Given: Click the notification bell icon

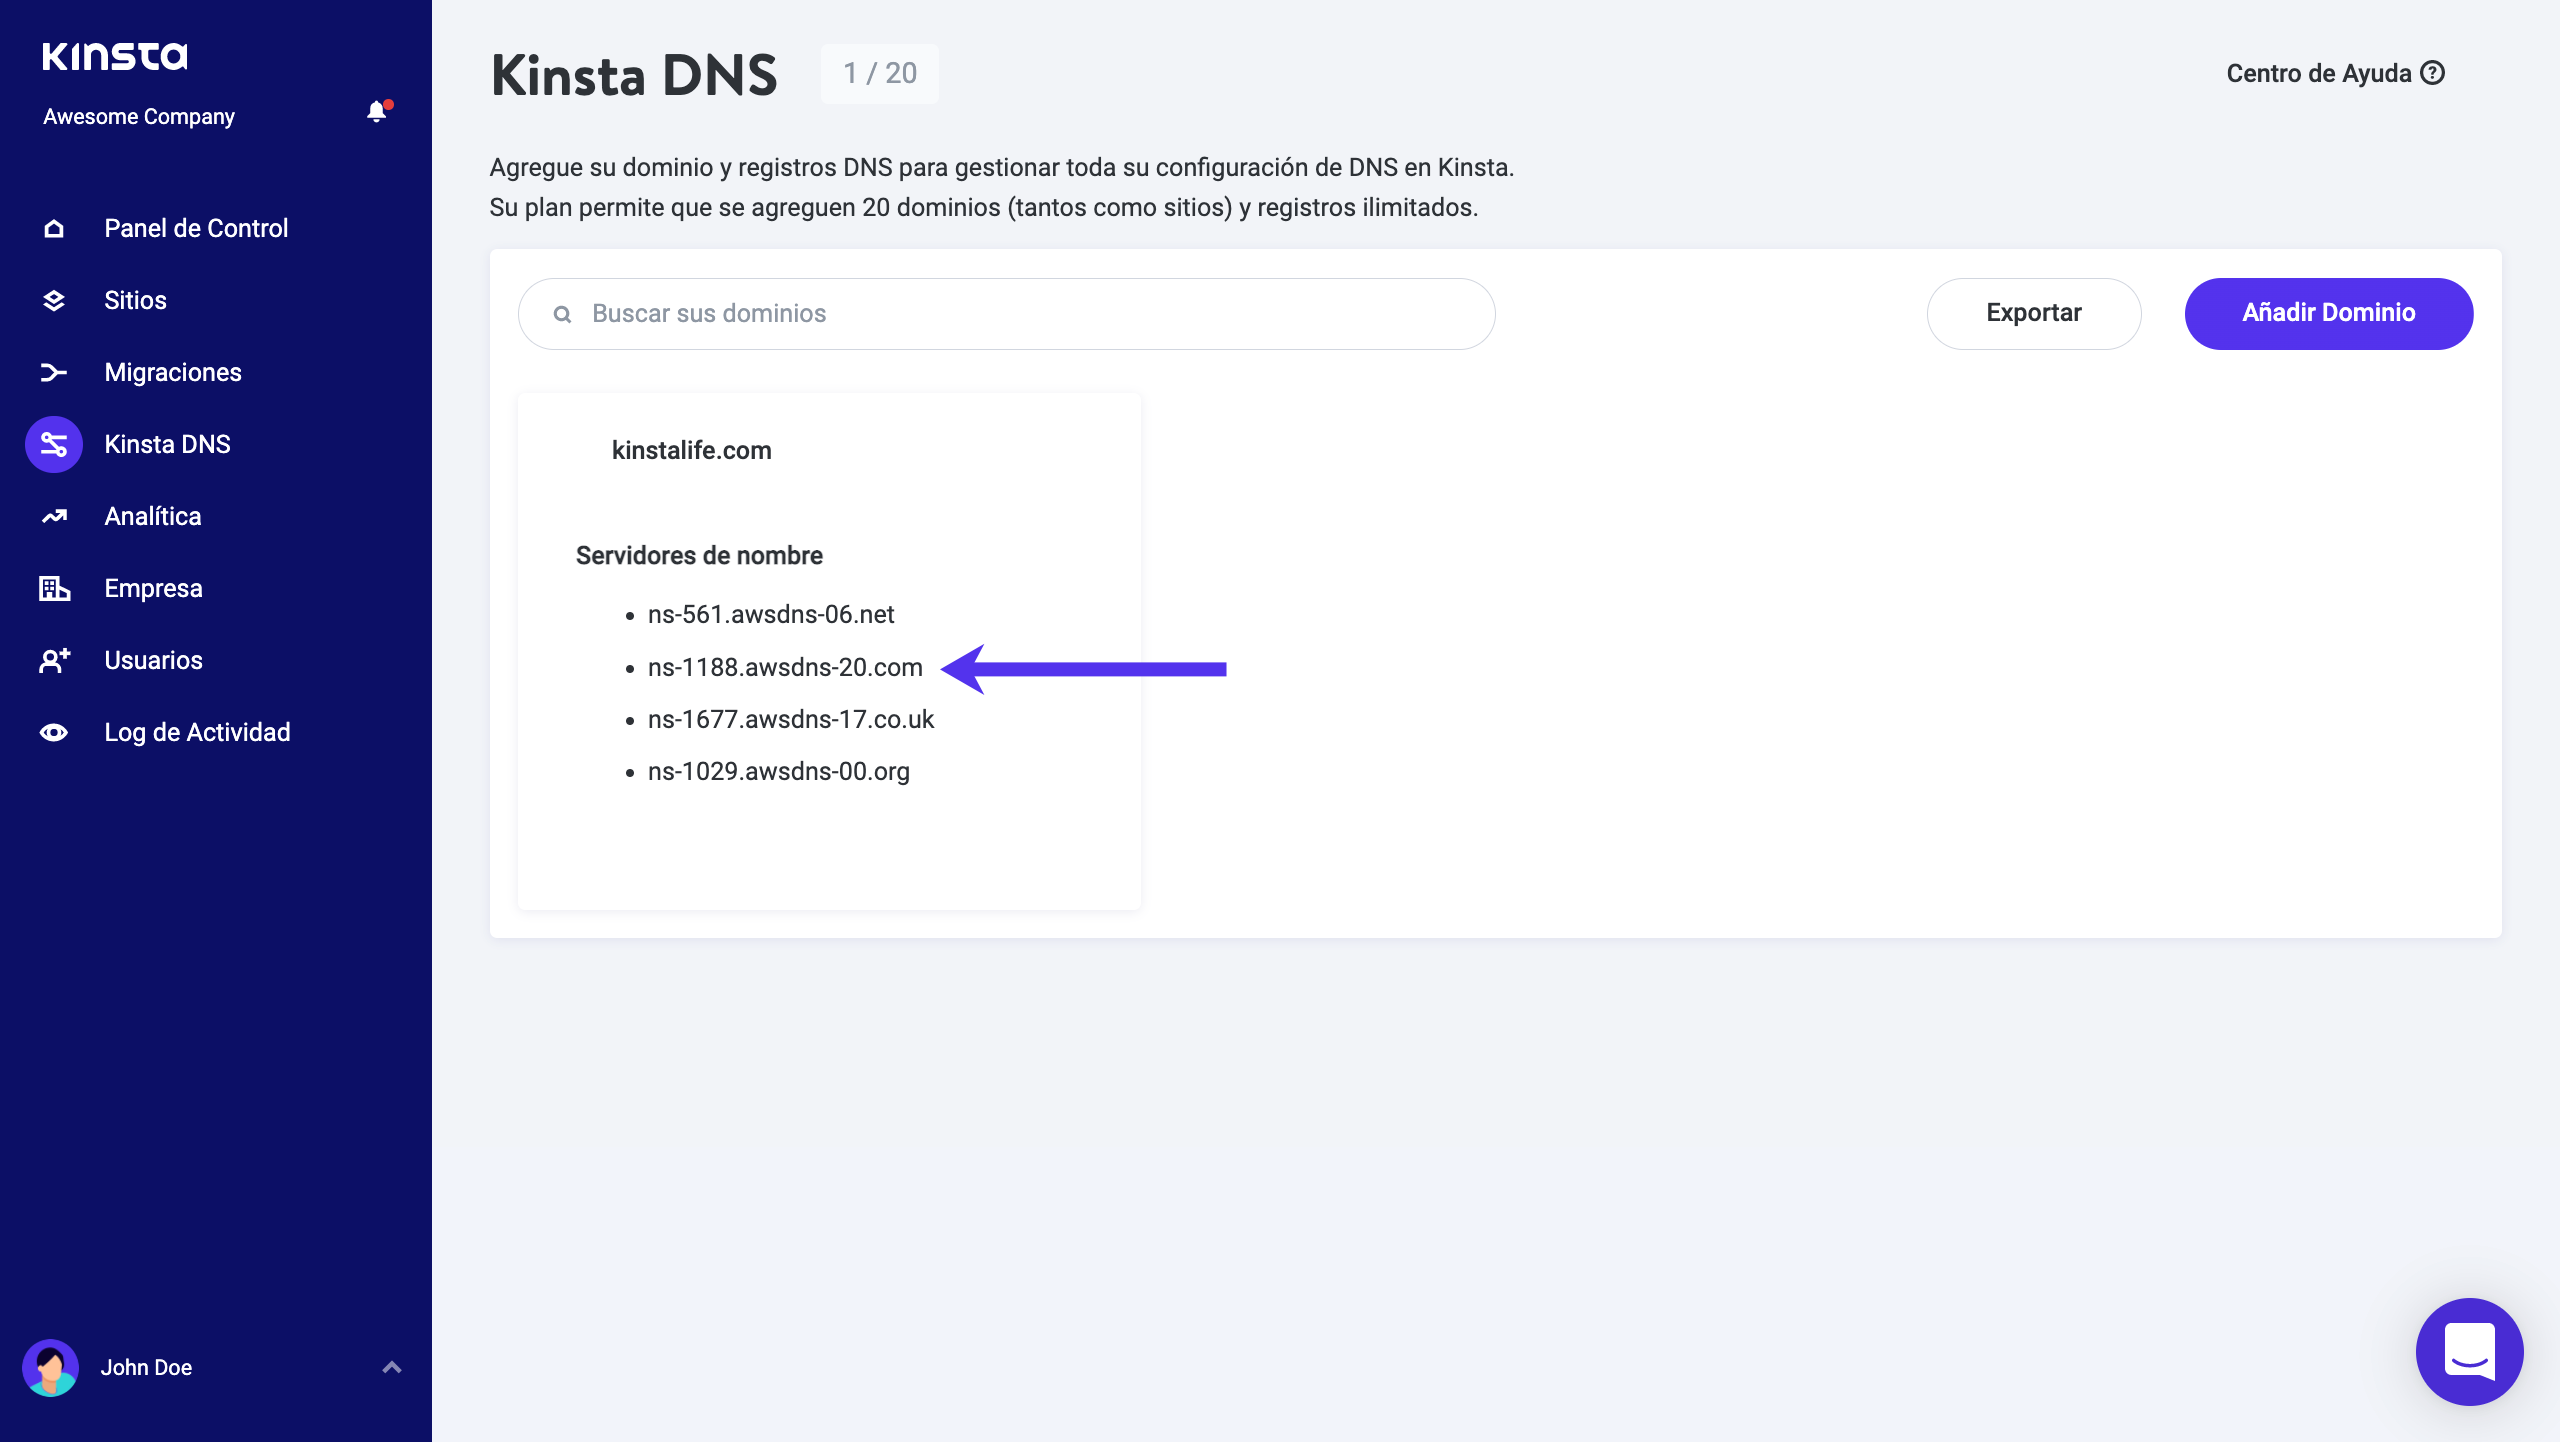Looking at the screenshot, I should [376, 112].
